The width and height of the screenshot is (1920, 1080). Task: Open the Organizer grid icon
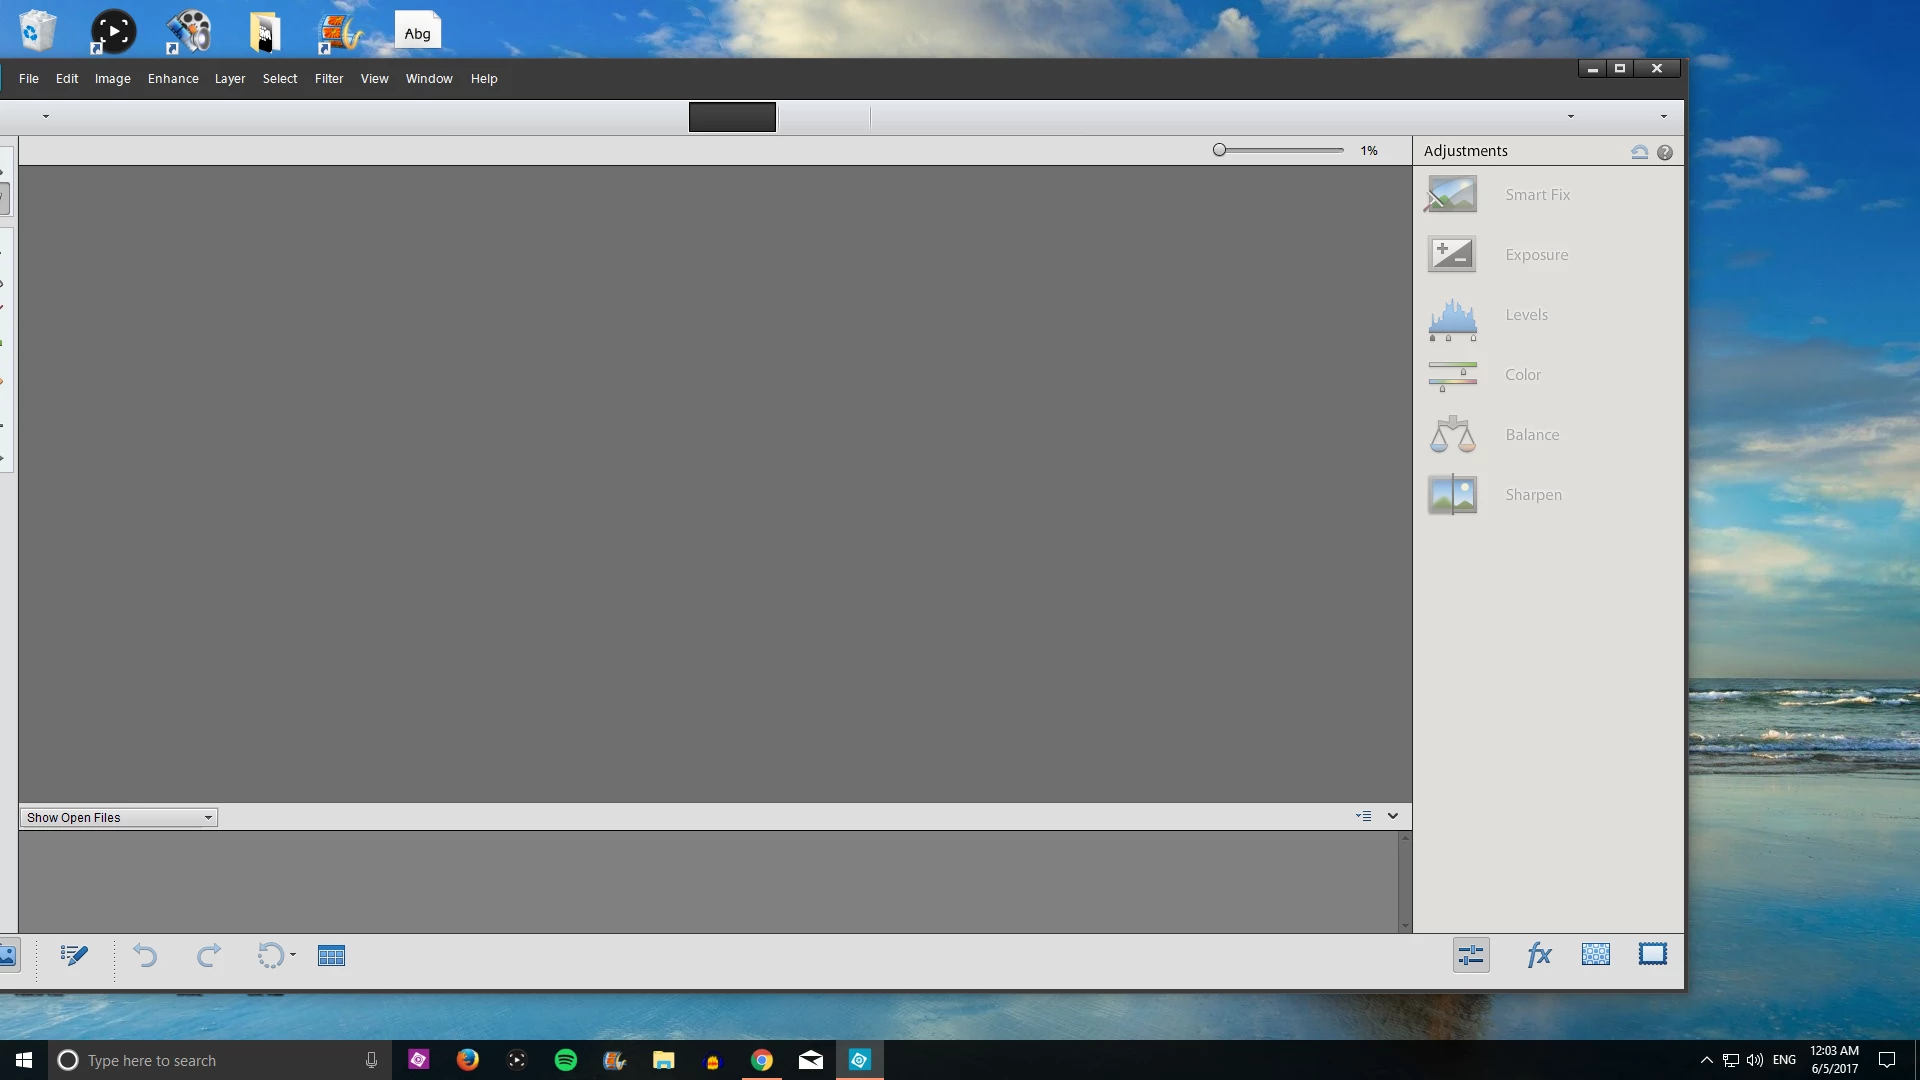click(331, 956)
